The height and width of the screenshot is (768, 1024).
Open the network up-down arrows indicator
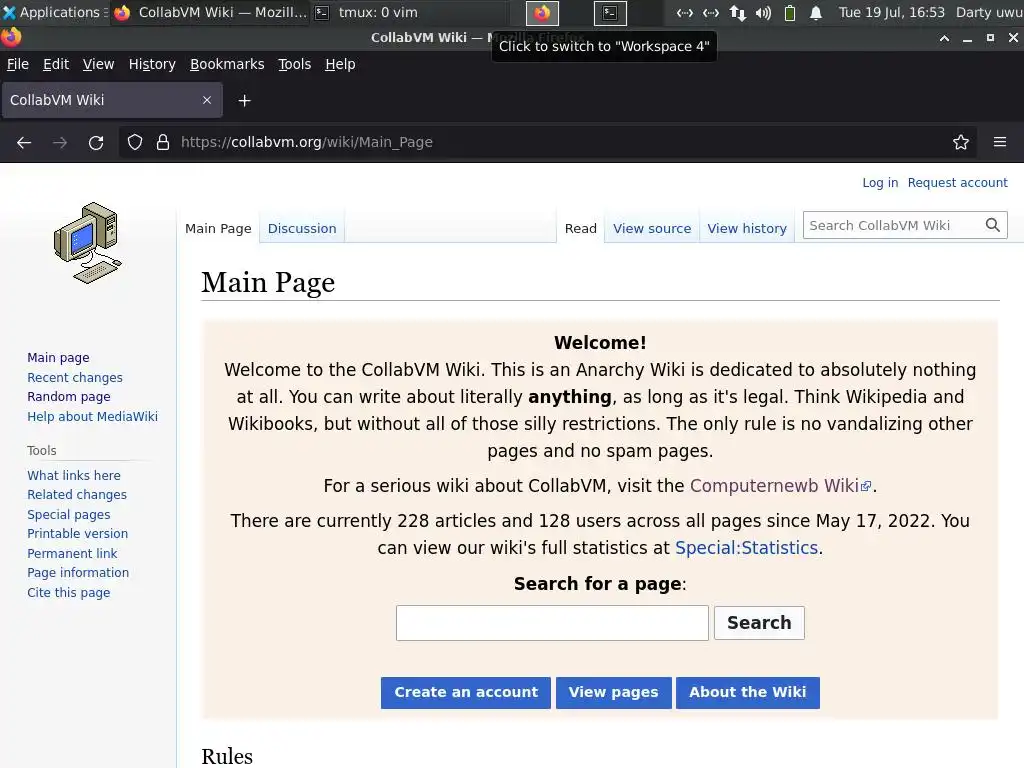click(738, 12)
